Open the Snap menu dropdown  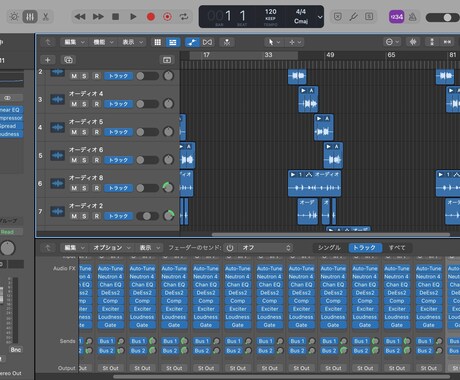pyautogui.click(x=392, y=42)
